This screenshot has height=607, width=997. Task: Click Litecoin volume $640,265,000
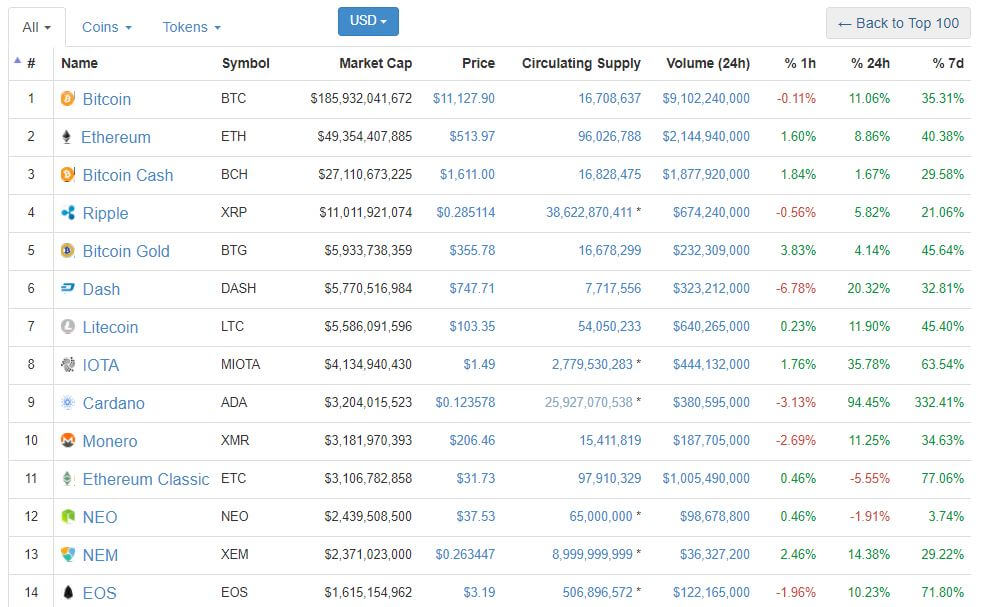[711, 327]
